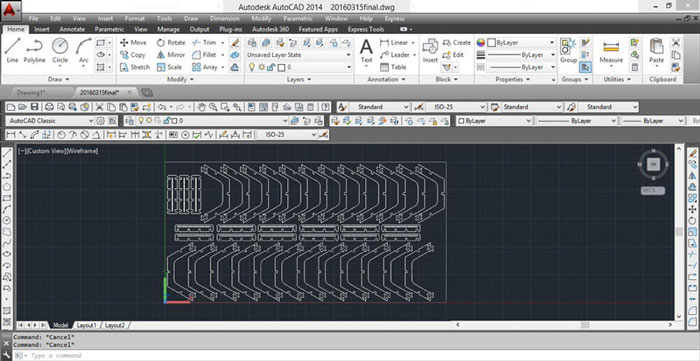Screen dimensions: 700x361
Task: Select the Line tool in ribbon
Action: pyautogui.click(x=12, y=50)
